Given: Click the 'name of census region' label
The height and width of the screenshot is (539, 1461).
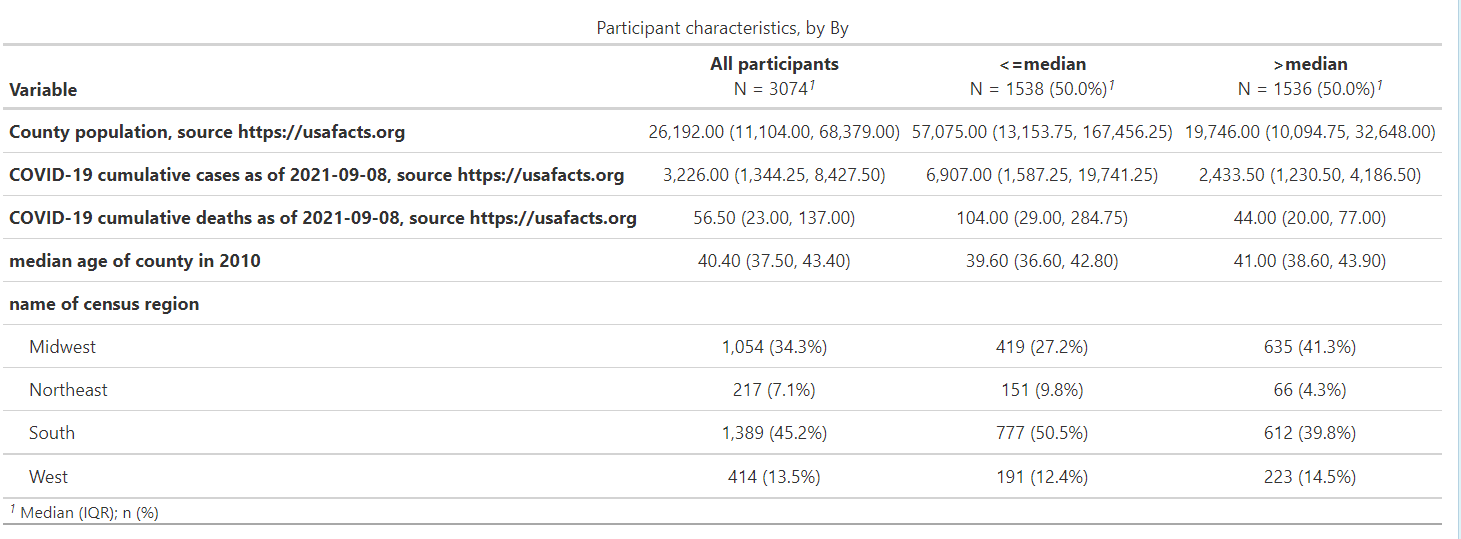Looking at the screenshot, I should [104, 304].
